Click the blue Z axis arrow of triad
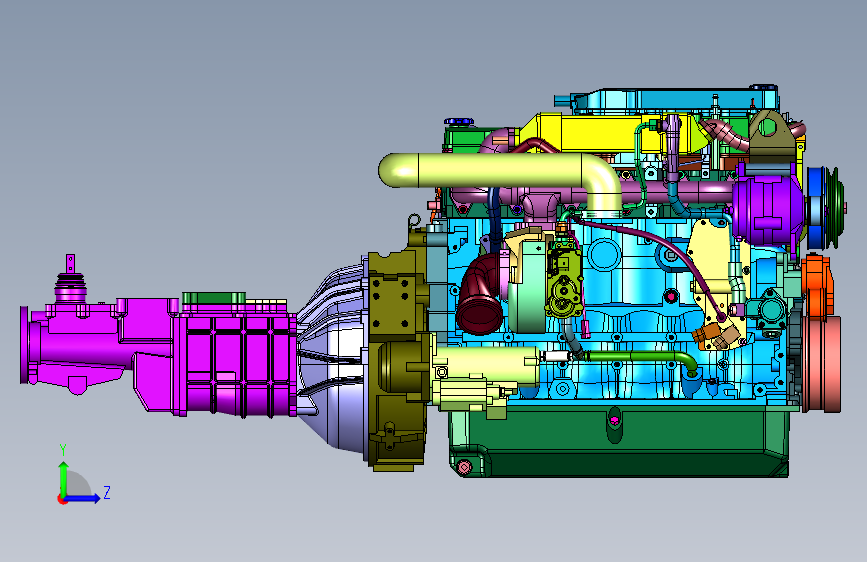 point(84,498)
